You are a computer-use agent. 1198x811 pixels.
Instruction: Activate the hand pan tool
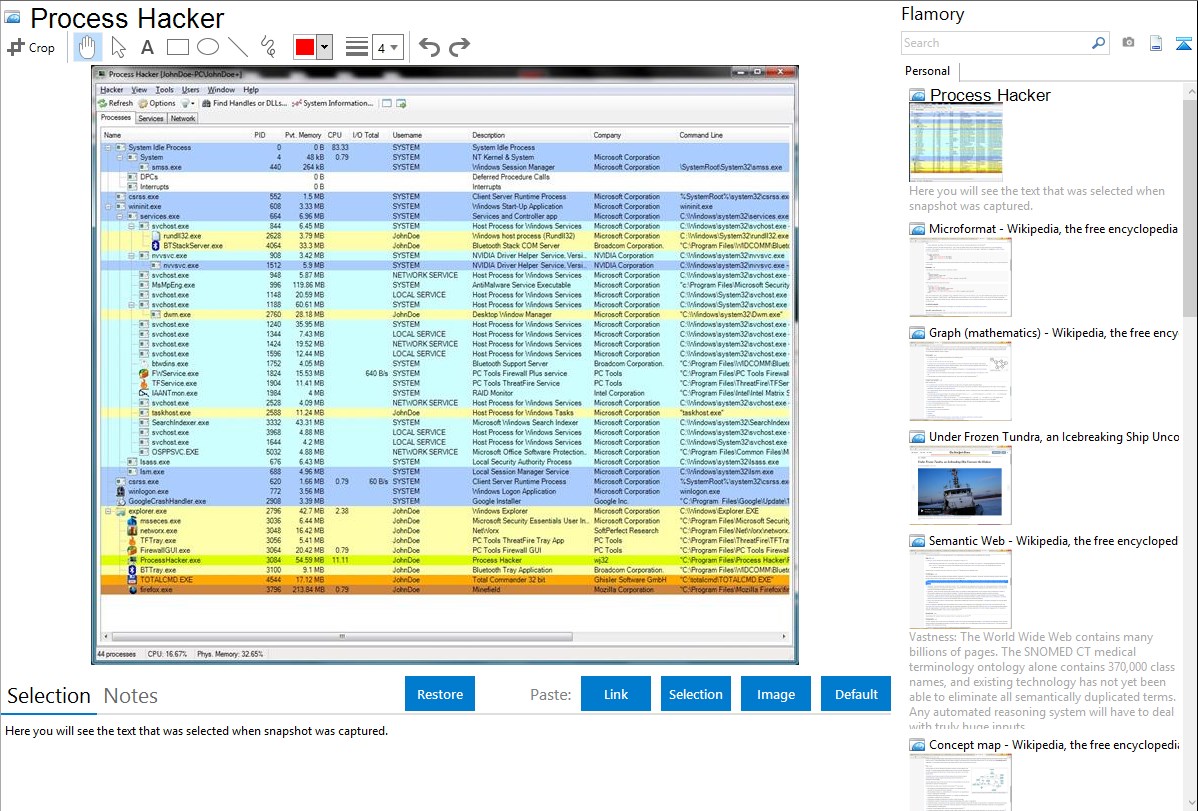[x=87, y=47]
